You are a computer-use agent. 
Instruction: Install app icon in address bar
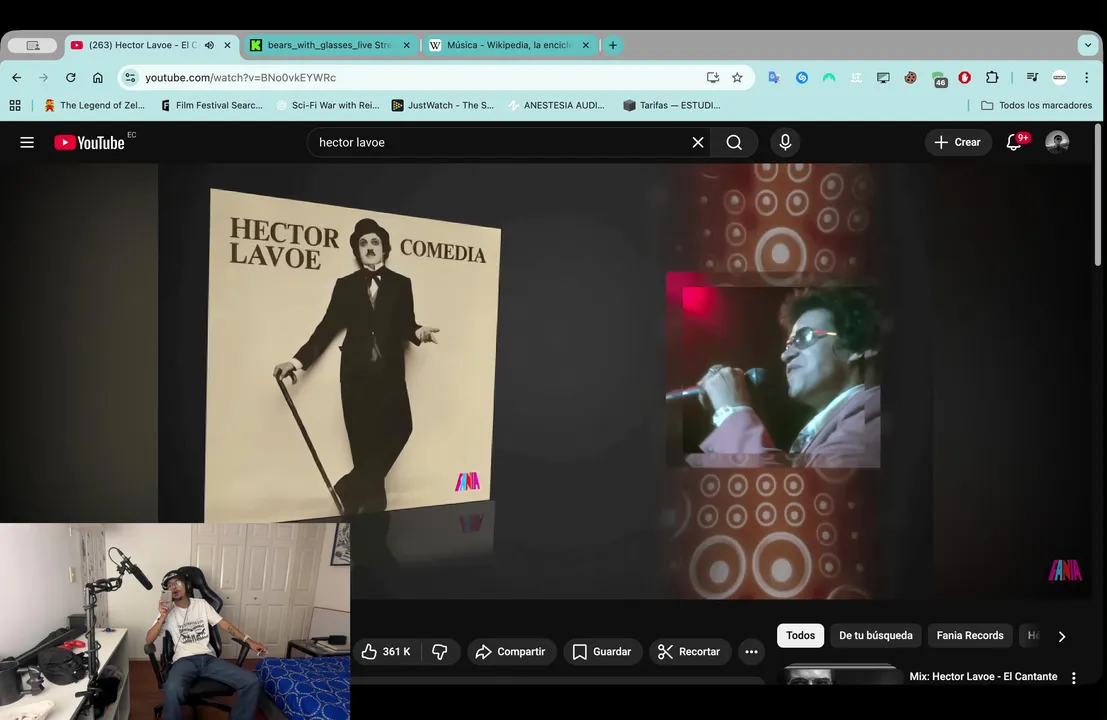(x=713, y=78)
